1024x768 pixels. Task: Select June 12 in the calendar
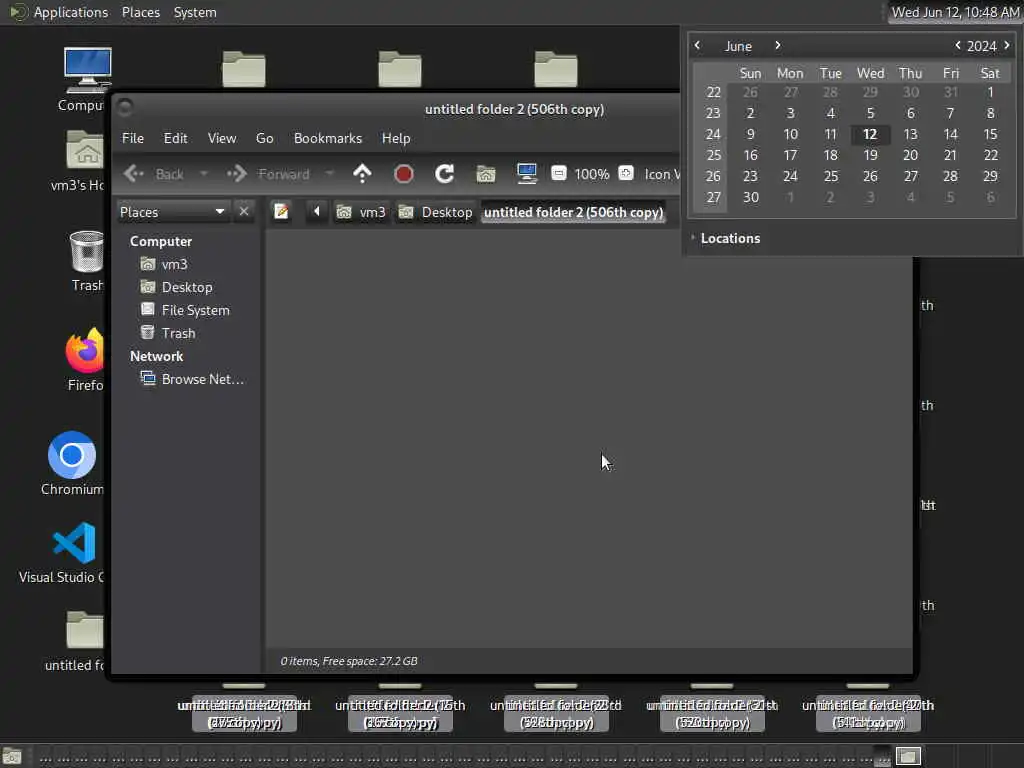(x=870, y=134)
